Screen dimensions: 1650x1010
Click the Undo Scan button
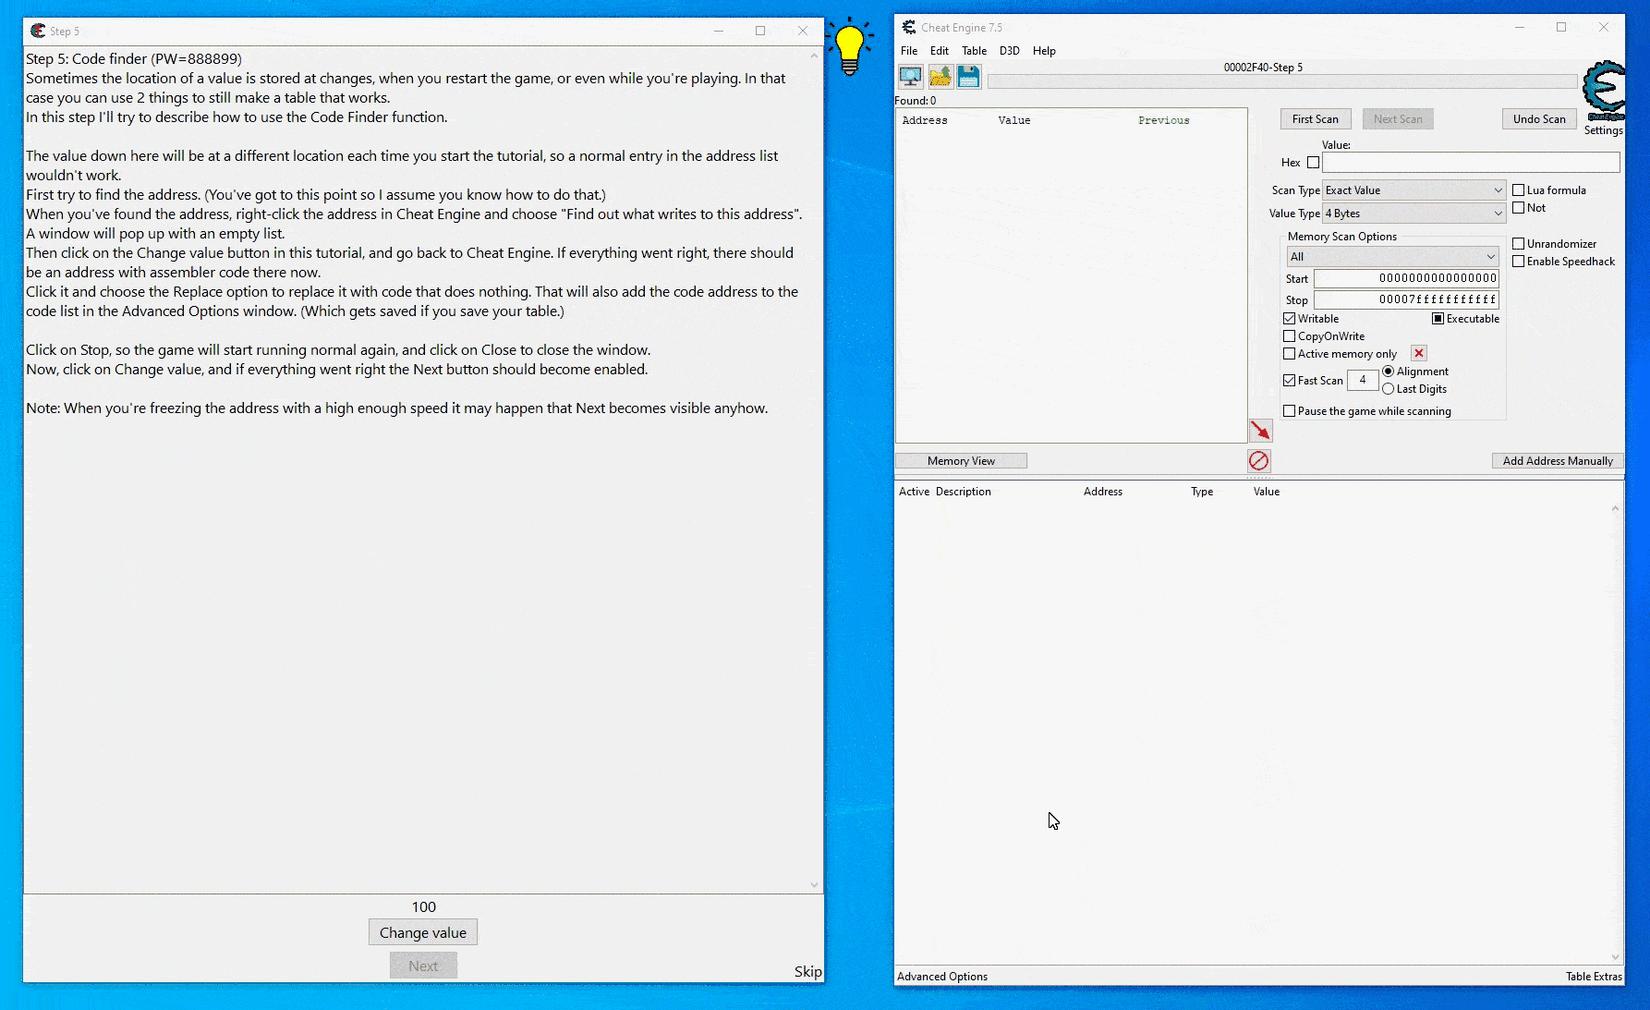point(1539,119)
